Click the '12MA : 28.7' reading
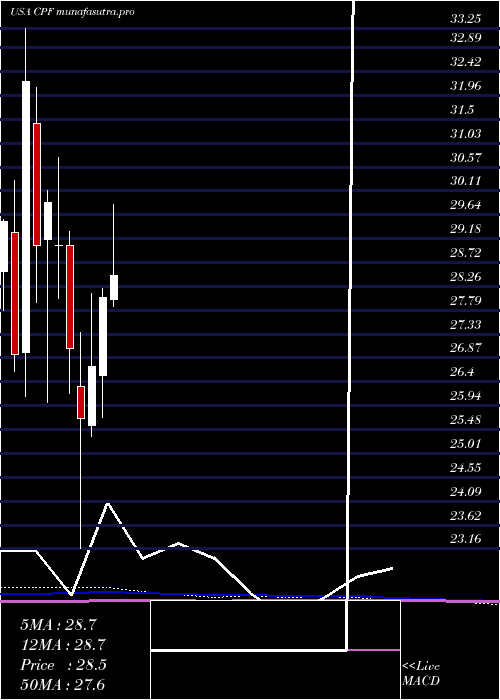This screenshot has height=700, width=500. point(63,645)
